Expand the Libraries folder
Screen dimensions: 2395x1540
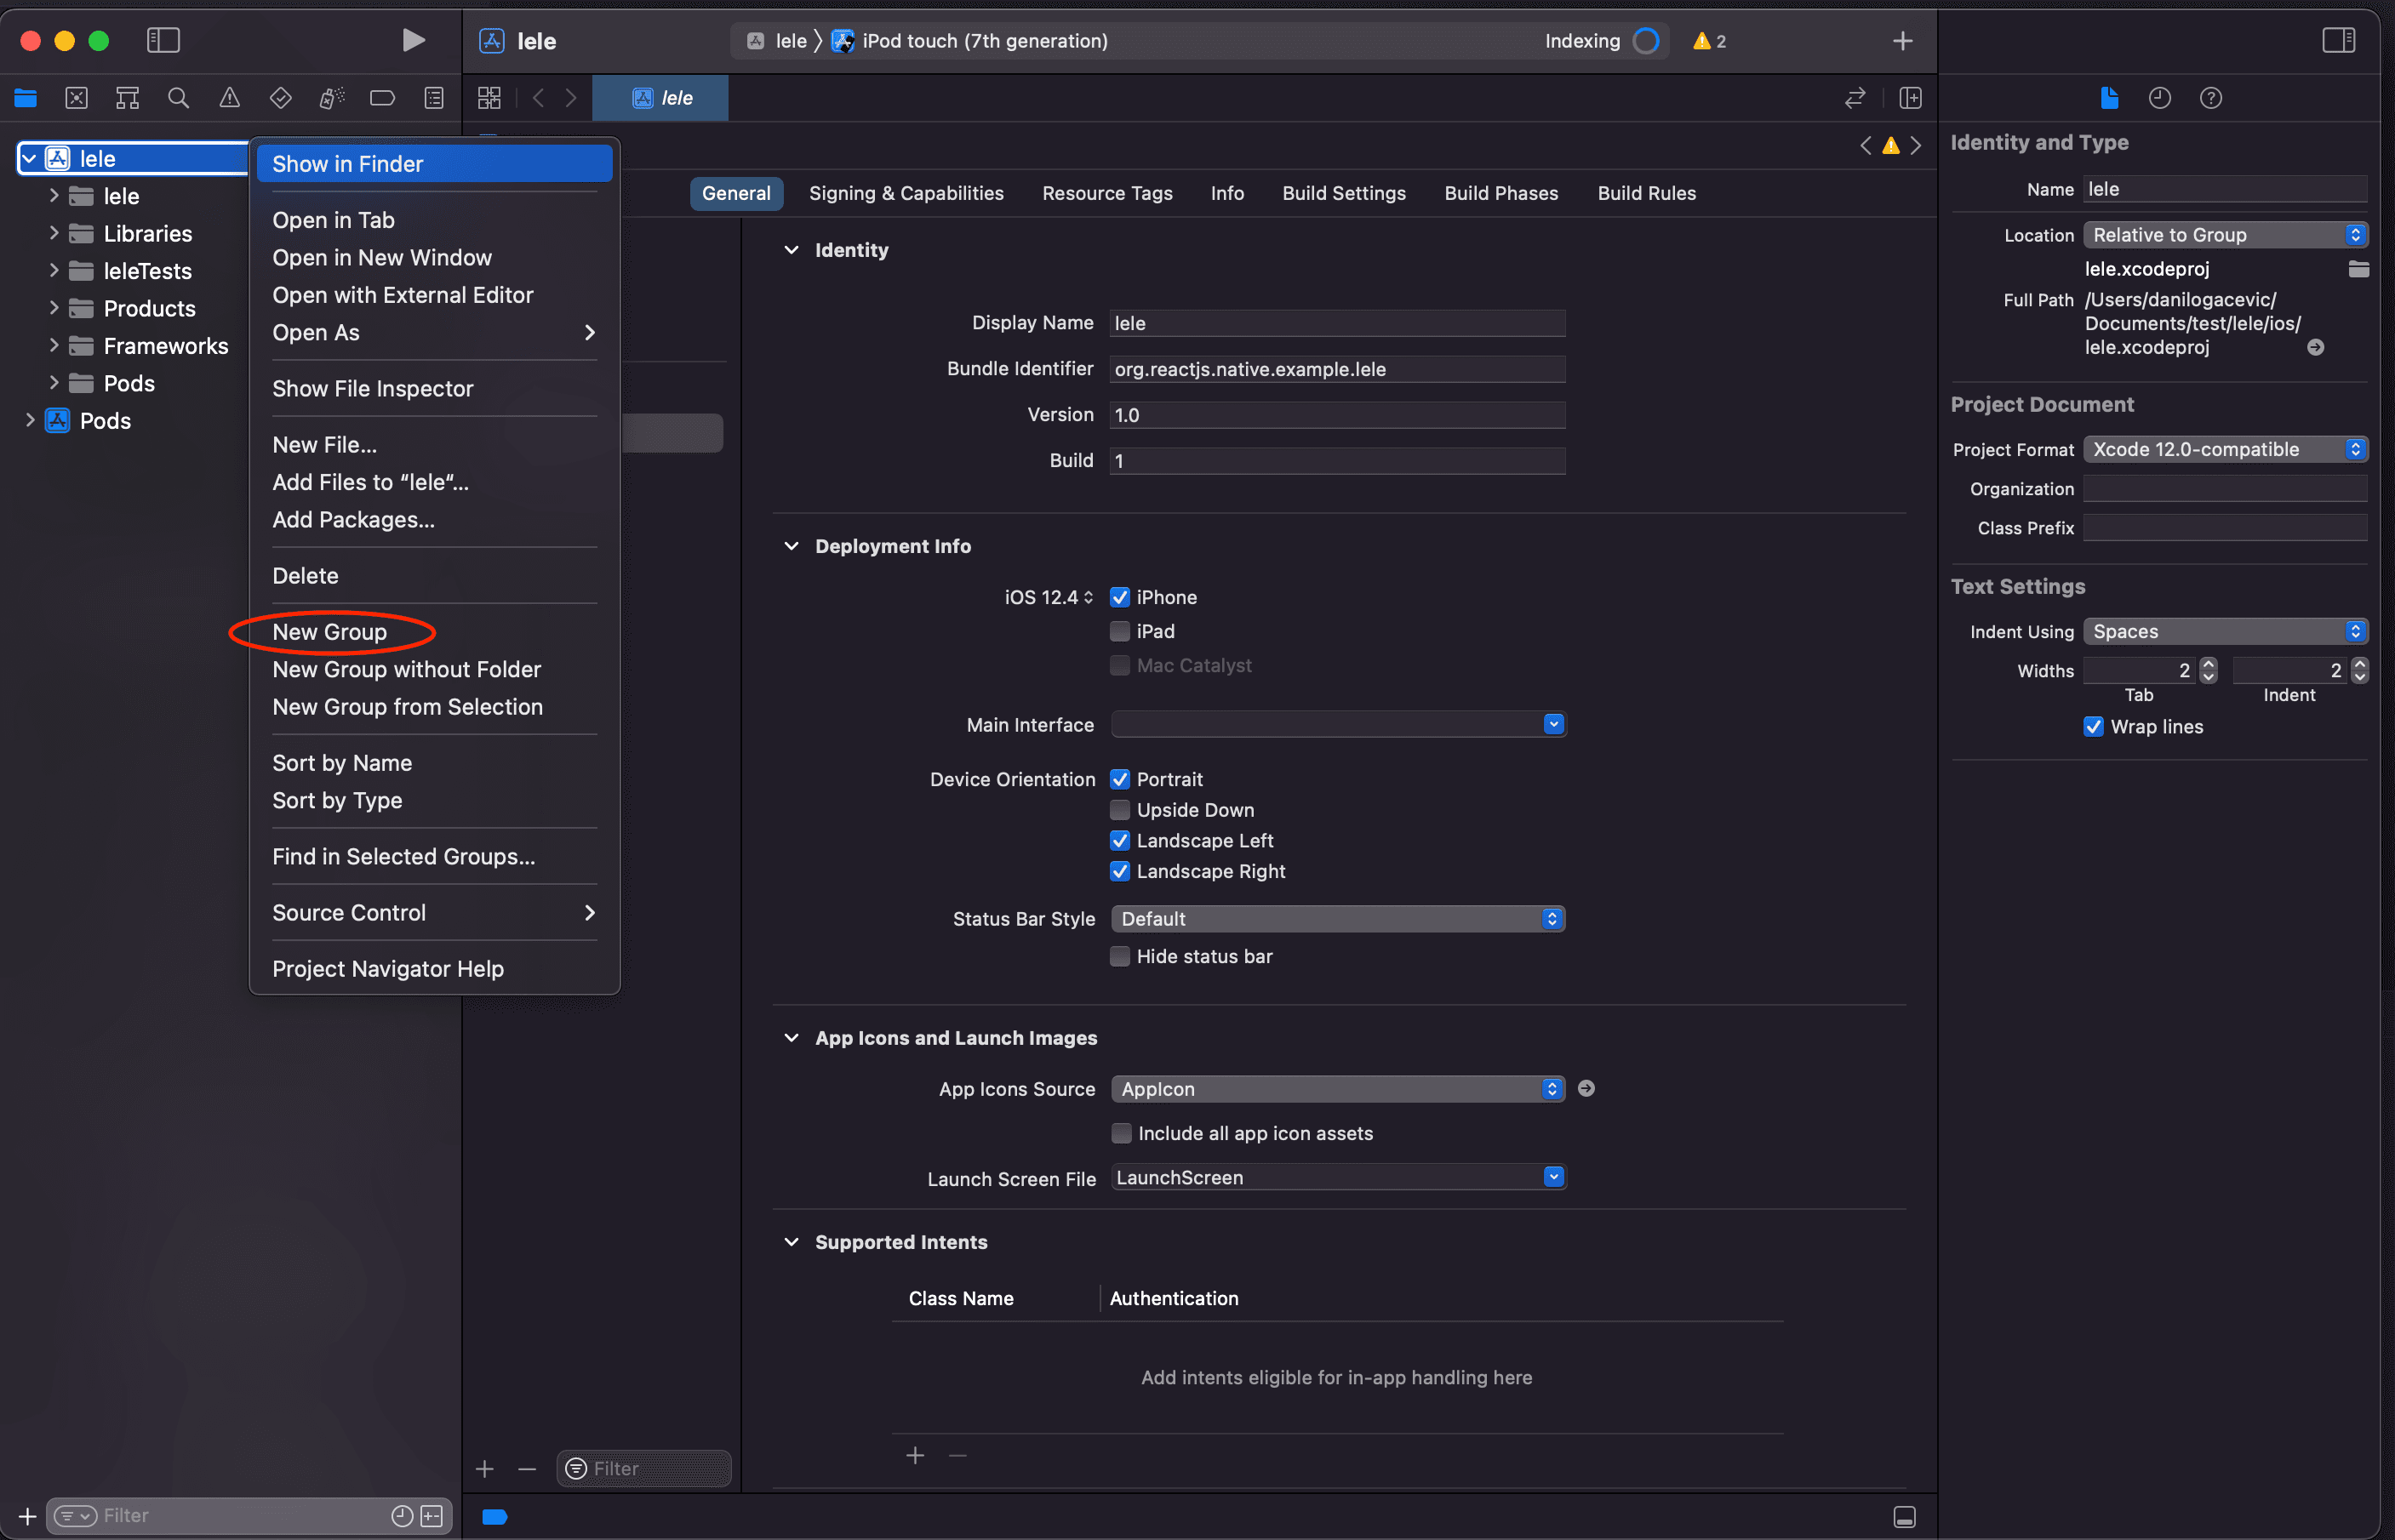[x=54, y=233]
